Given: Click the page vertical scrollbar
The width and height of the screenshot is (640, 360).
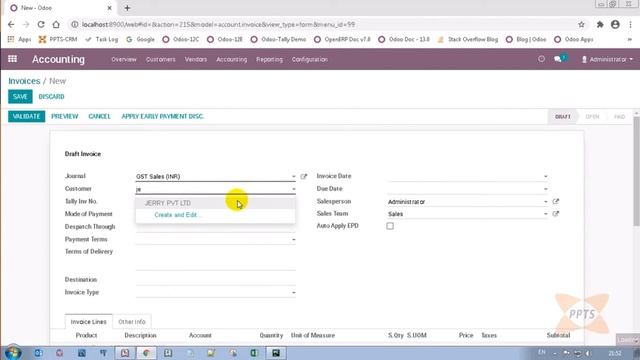Looking at the screenshot, I should (x=636, y=171).
